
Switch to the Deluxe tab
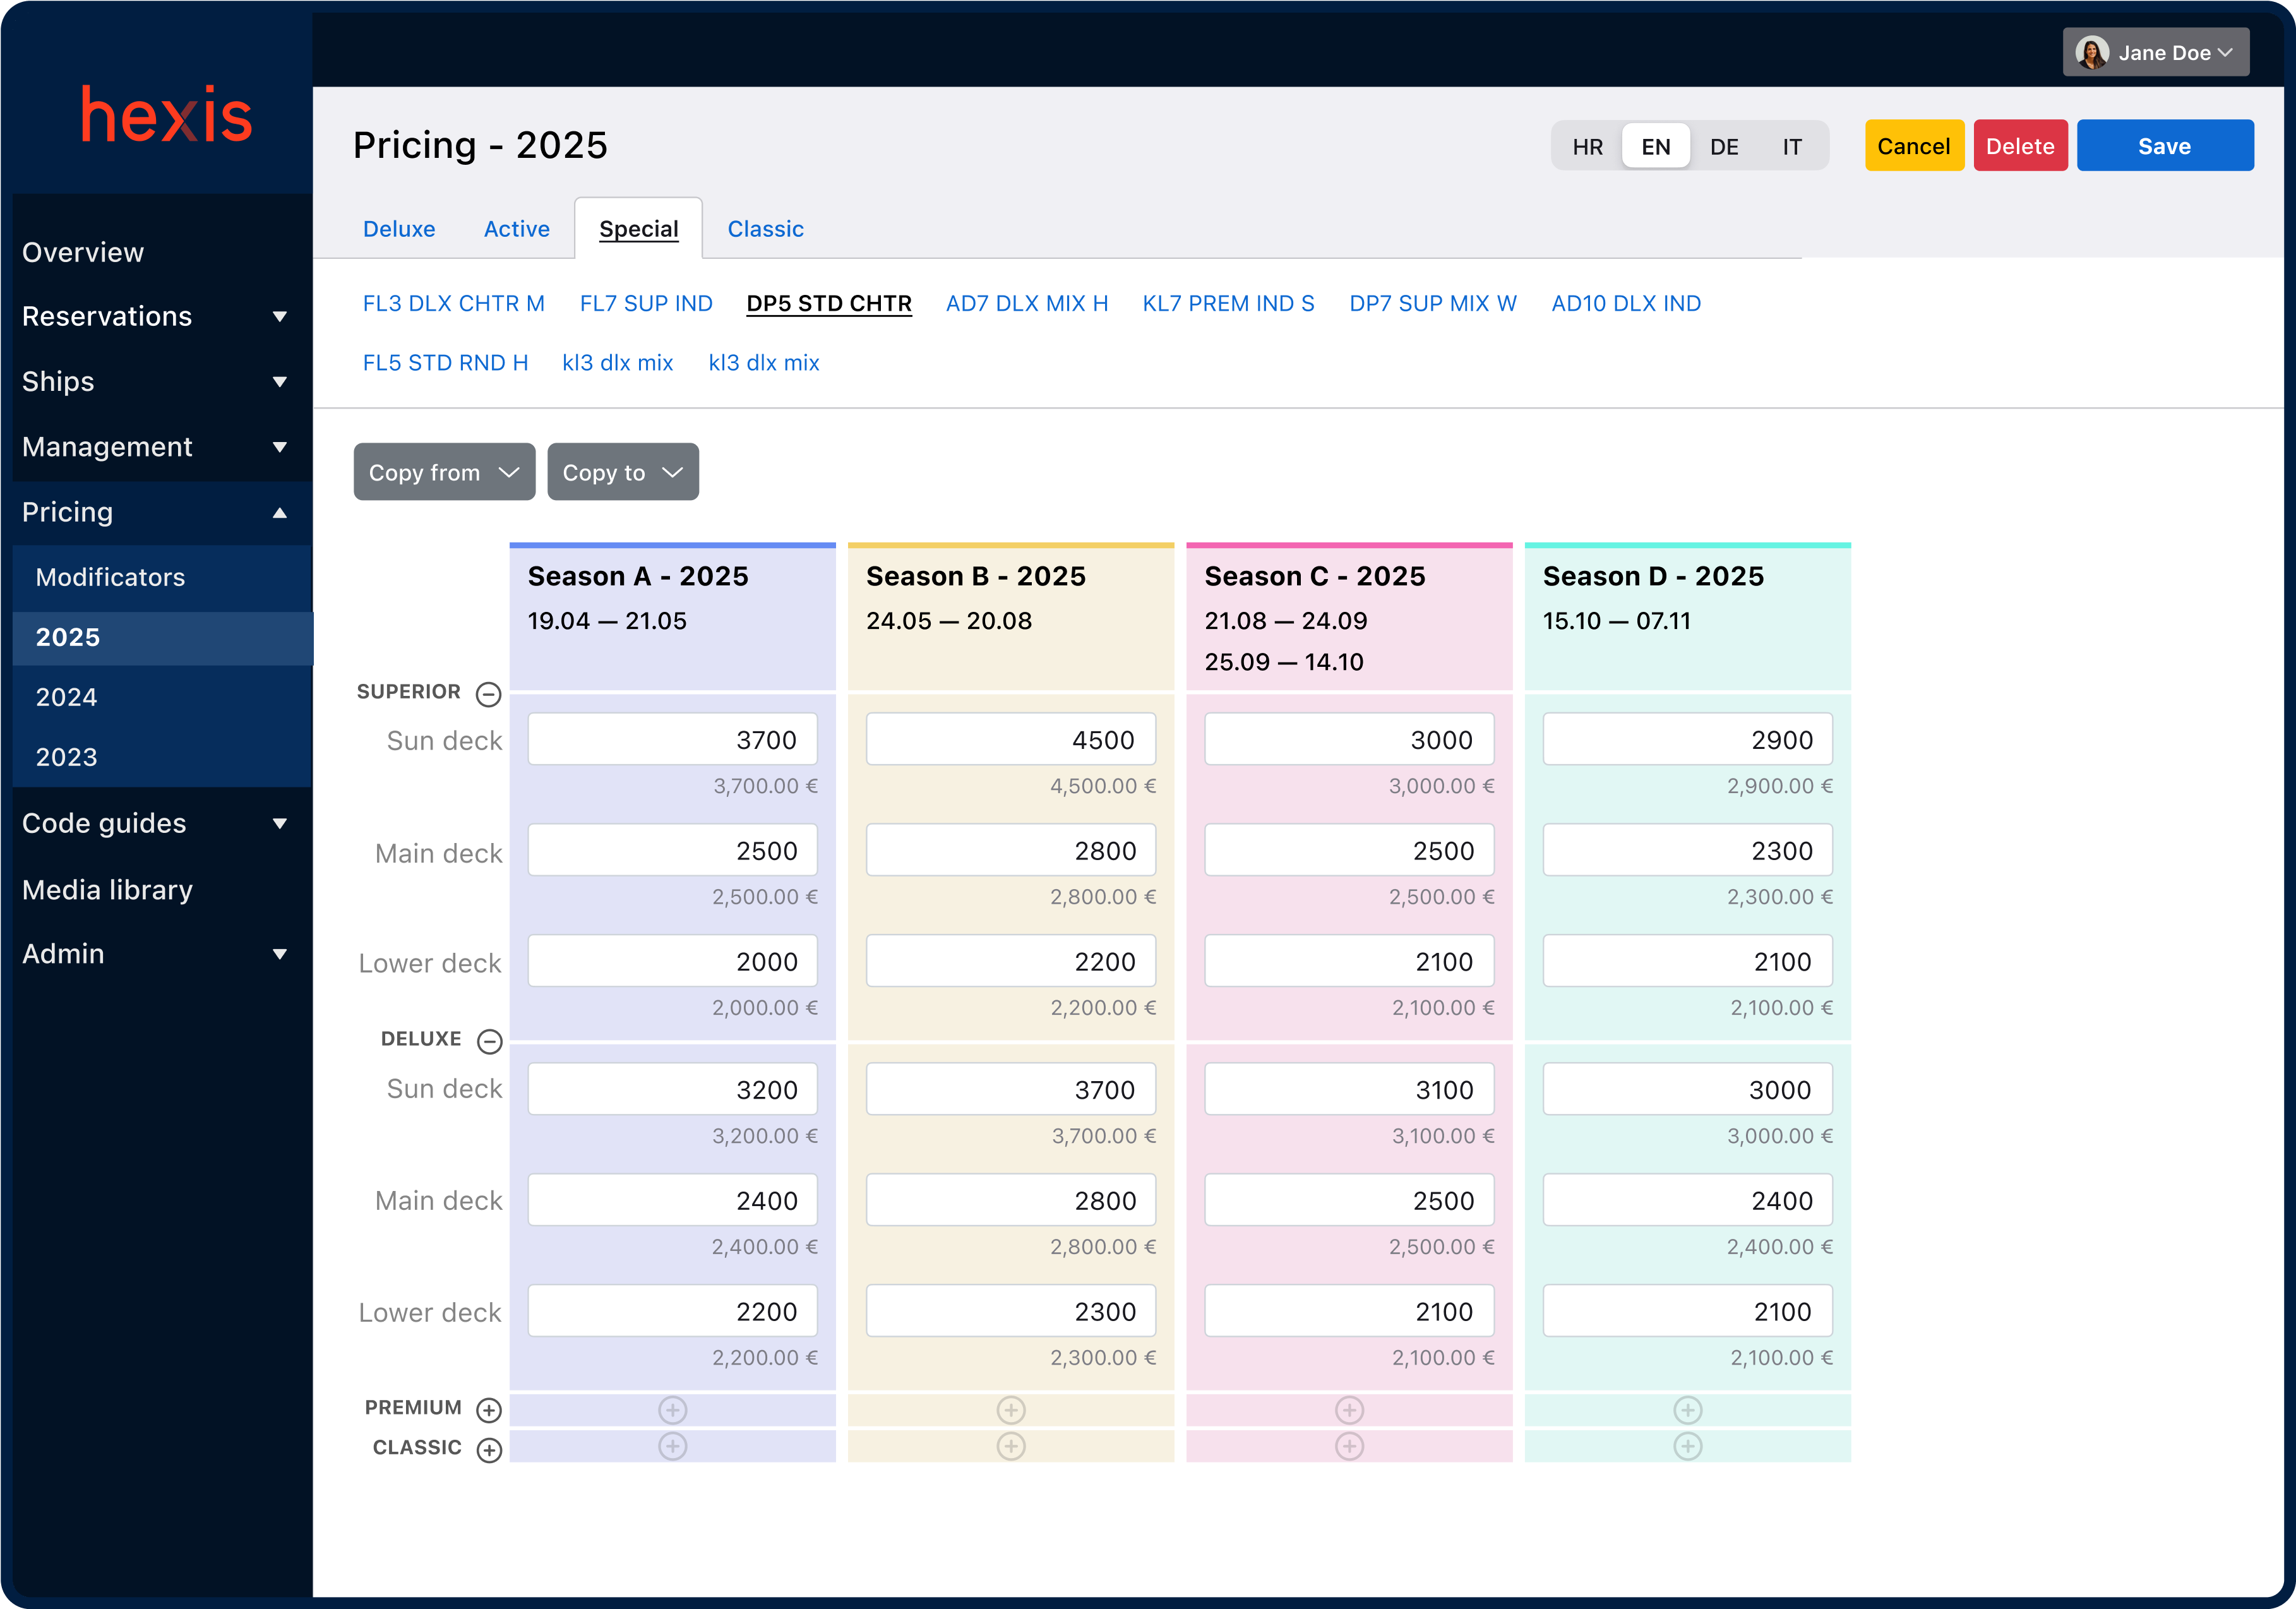(399, 229)
